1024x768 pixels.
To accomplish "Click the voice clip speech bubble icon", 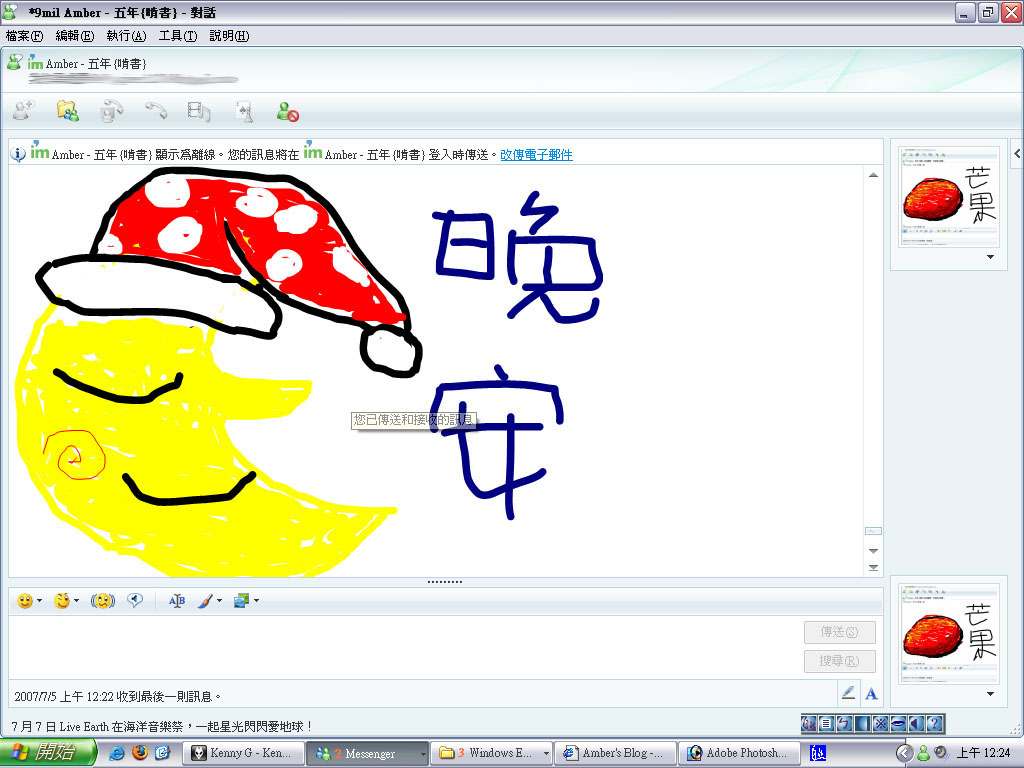I will click(x=135, y=600).
